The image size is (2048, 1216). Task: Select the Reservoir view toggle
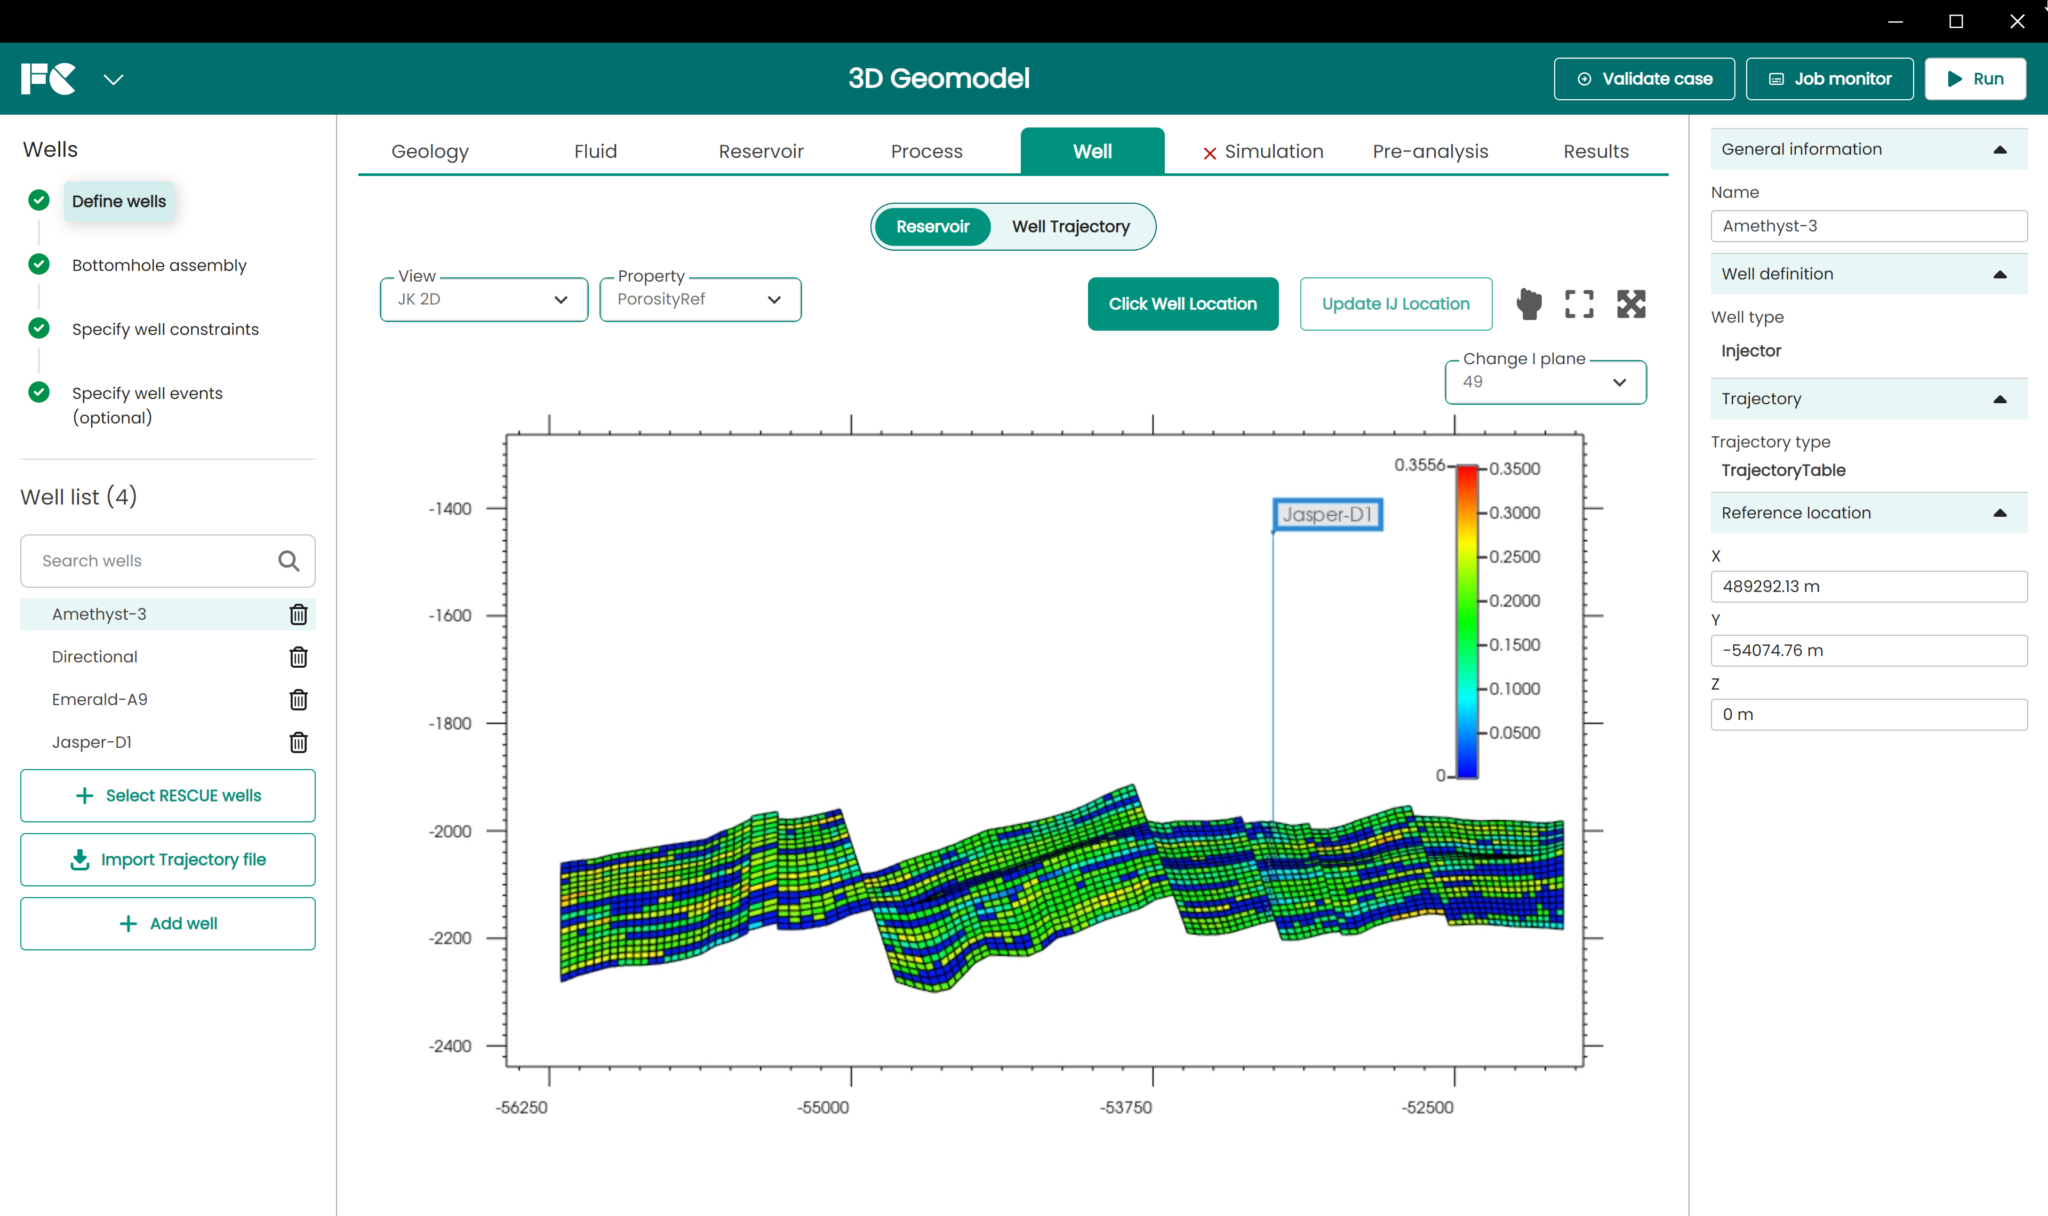coord(932,227)
